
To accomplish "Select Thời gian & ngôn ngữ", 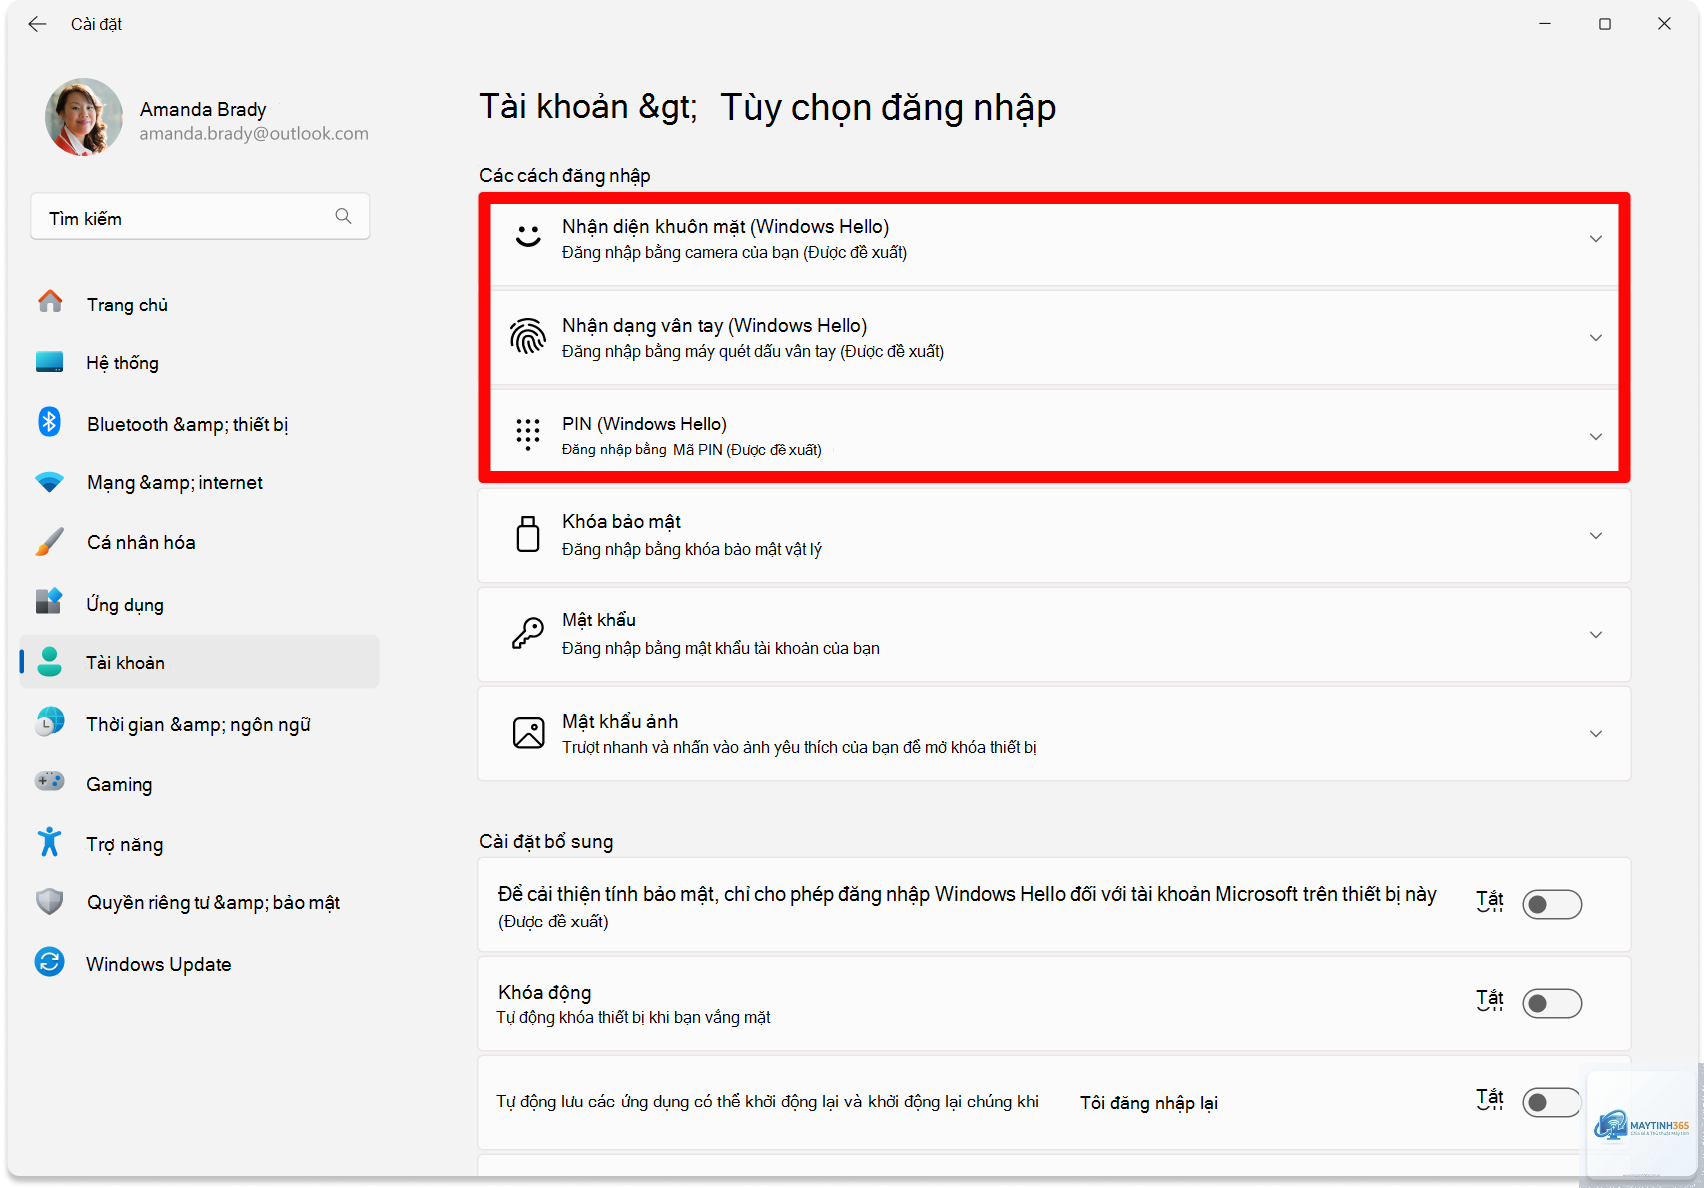I will 200,724.
